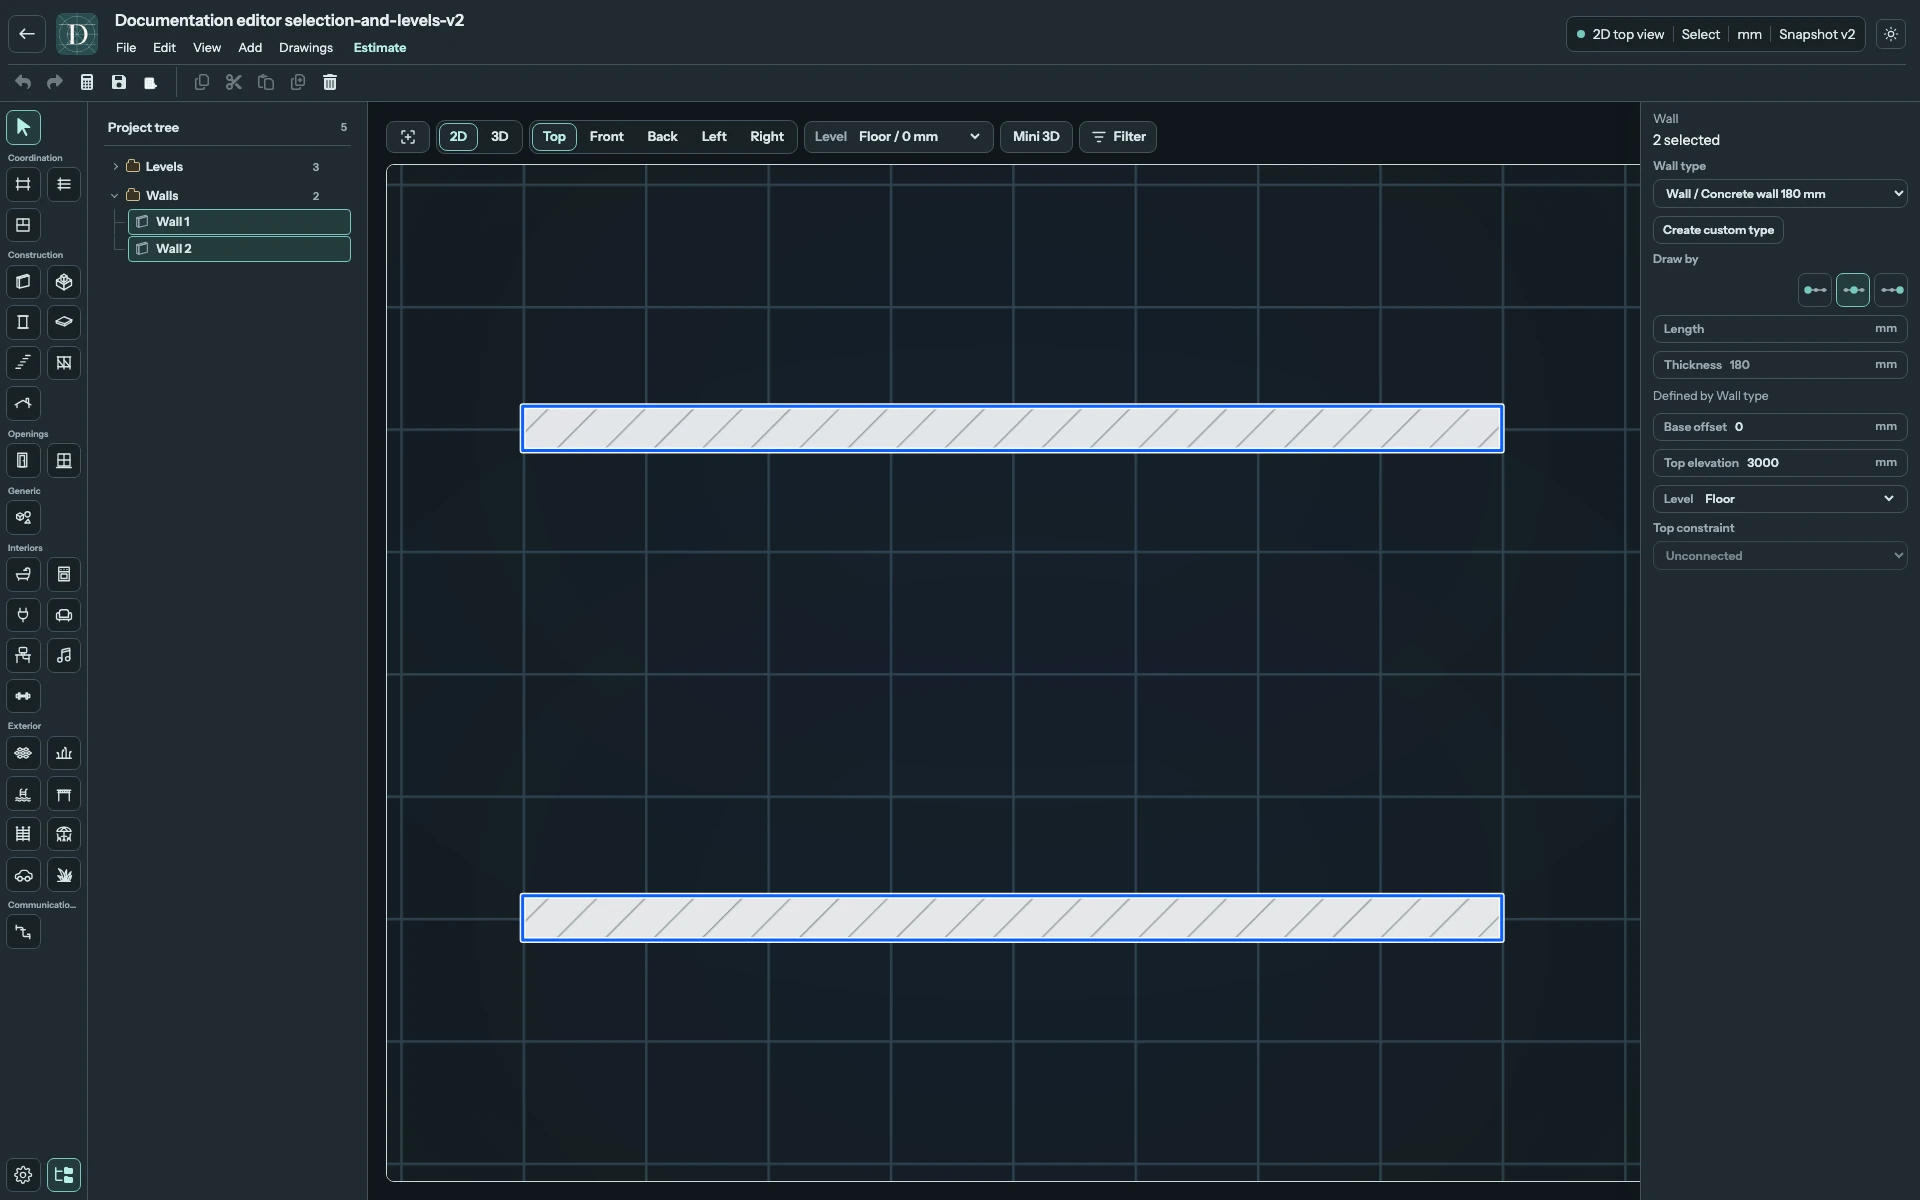This screenshot has height=1200, width=1920.
Task: Go back using the arrow button
Action: tap(27, 34)
